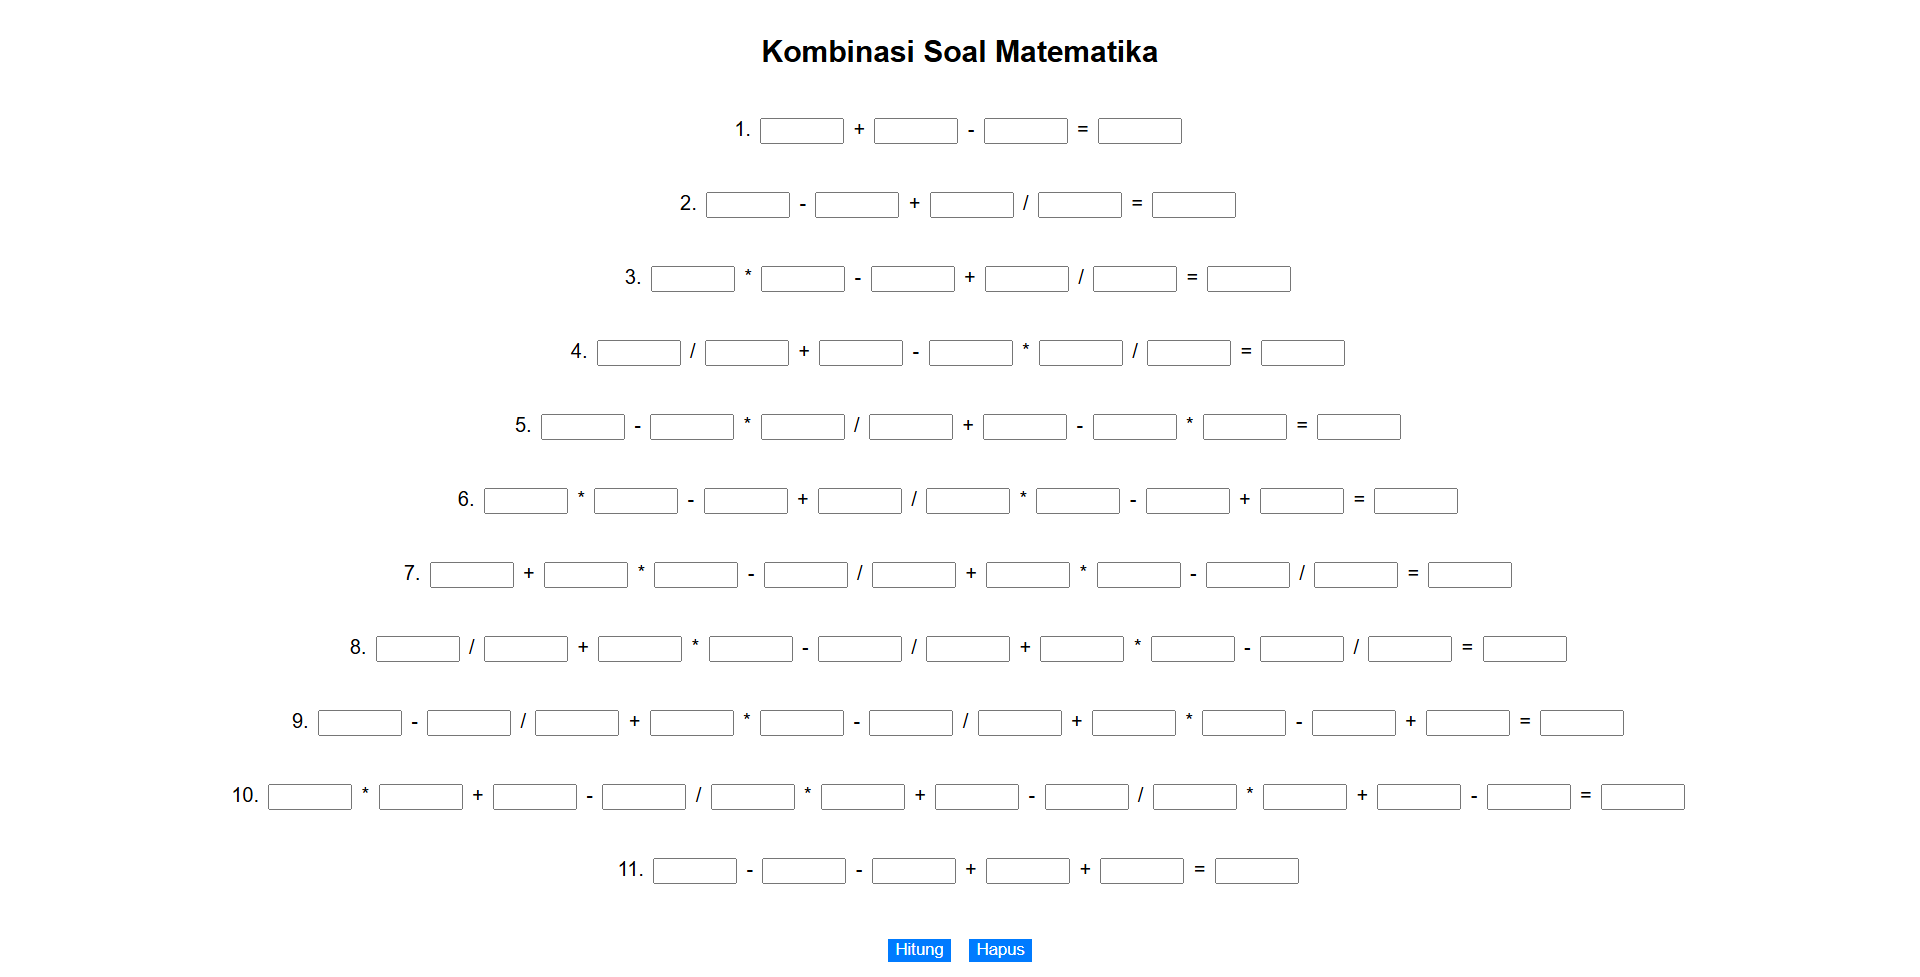This screenshot has height=977, width=1920.
Task: Select the first input in problem 9
Action: coord(360,723)
